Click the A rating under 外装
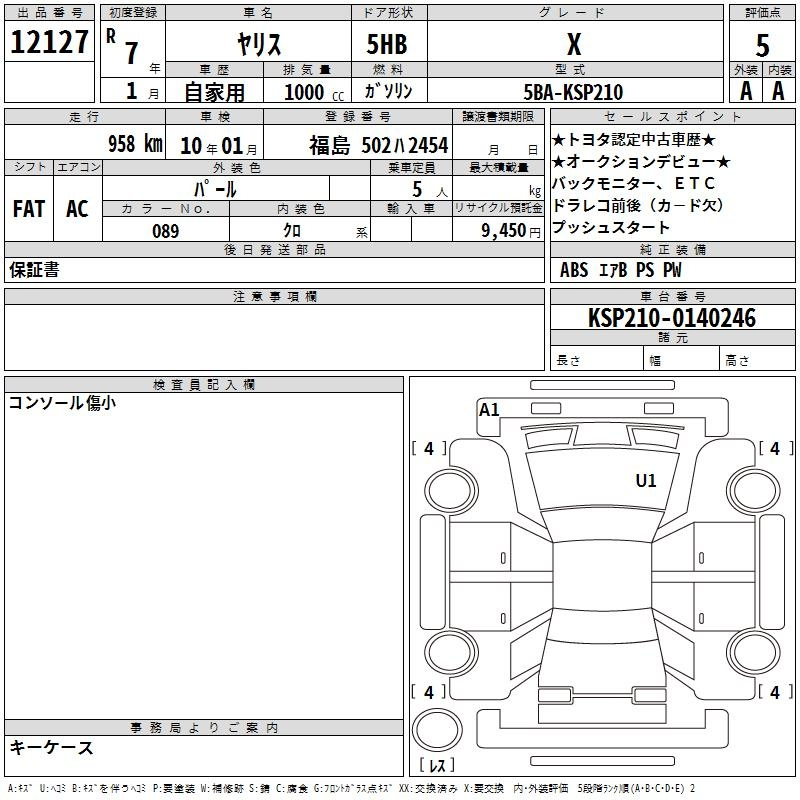800x800 pixels. point(746,91)
